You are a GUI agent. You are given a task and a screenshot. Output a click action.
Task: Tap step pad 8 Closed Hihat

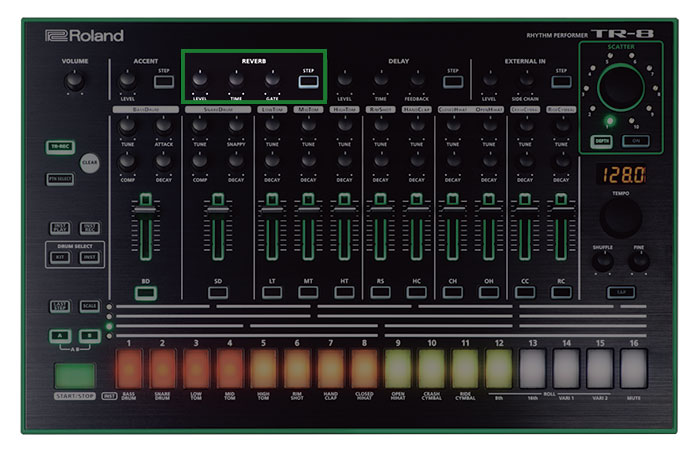(x=364, y=369)
